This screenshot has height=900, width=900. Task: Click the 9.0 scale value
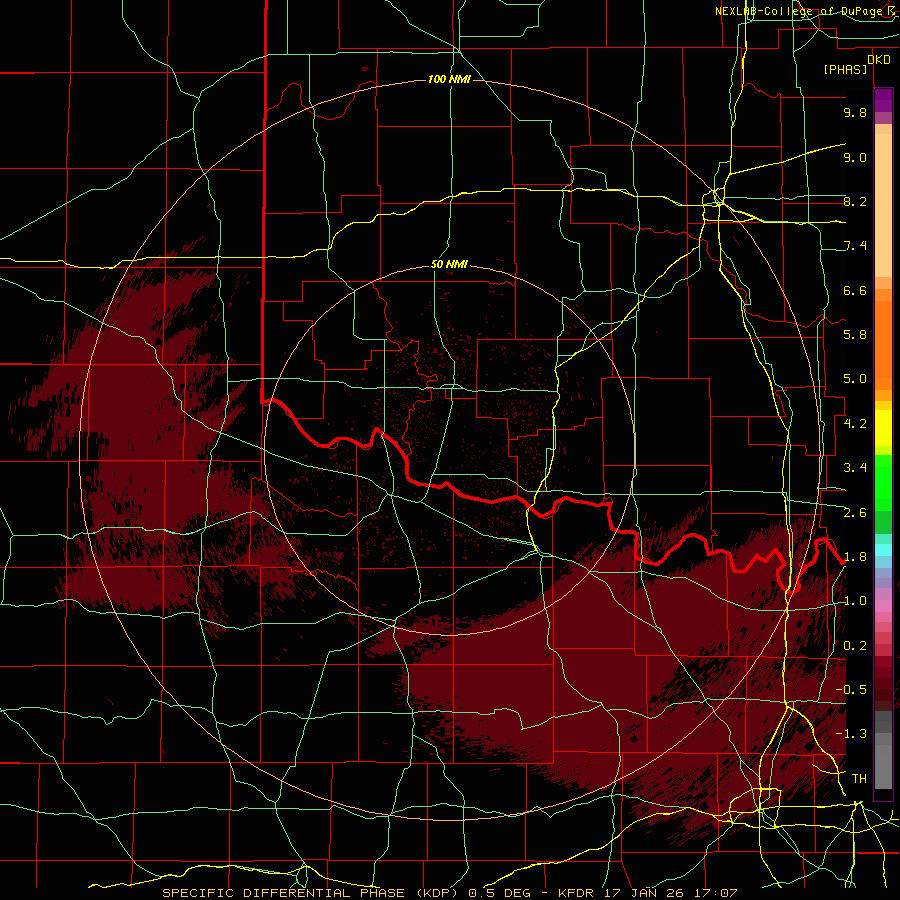pyautogui.click(x=855, y=157)
